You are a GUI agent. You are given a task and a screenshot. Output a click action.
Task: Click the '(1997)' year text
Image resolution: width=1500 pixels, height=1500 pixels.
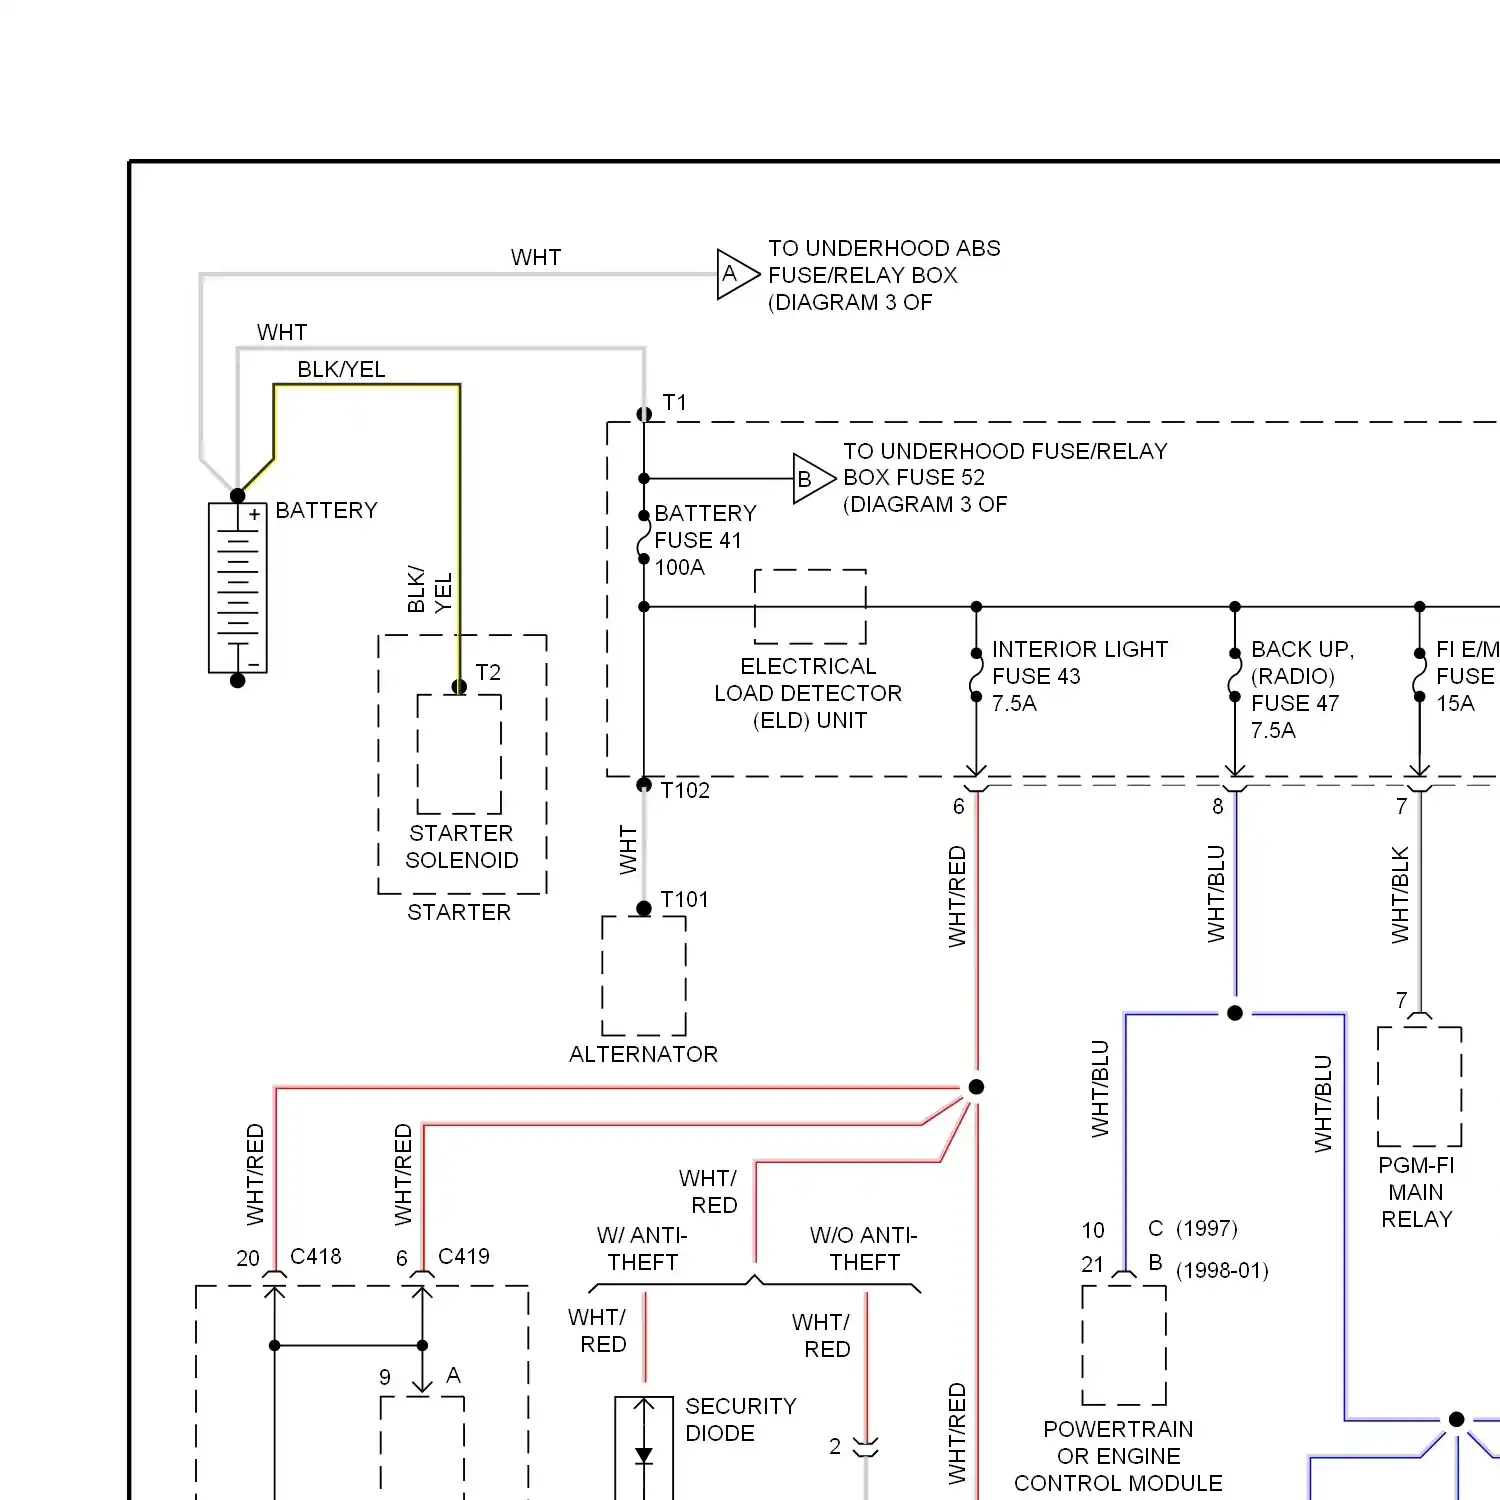[1207, 1228]
